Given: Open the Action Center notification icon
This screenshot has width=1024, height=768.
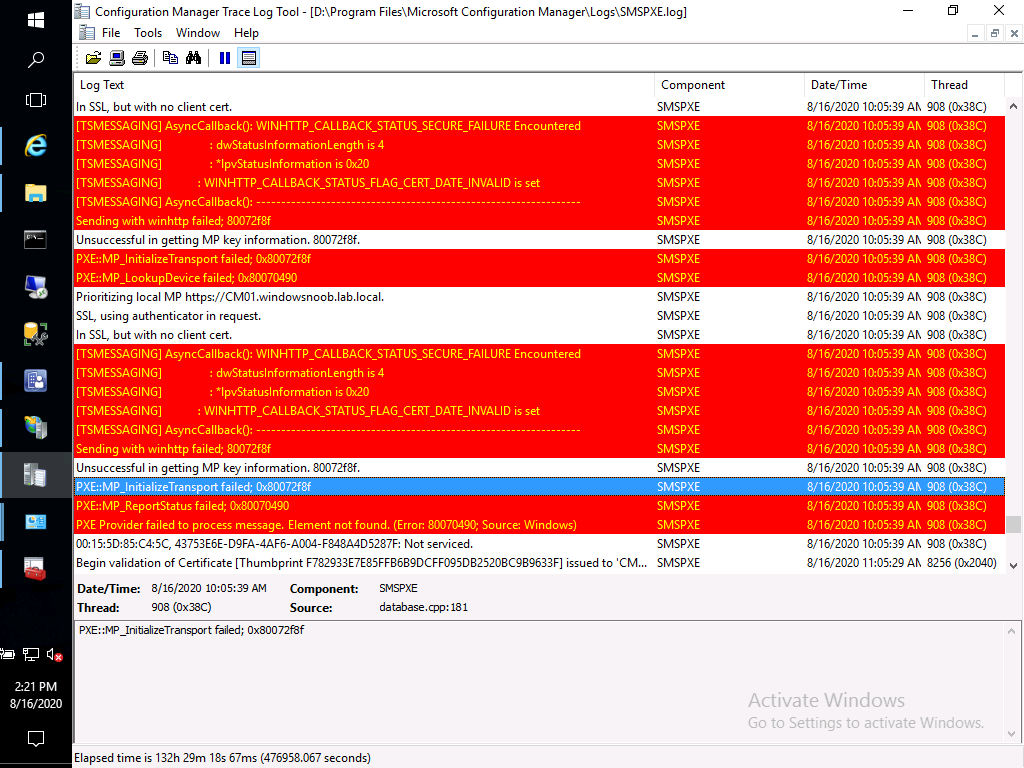Looking at the screenshot, I should pyautogui.click(x=36, y=739).
